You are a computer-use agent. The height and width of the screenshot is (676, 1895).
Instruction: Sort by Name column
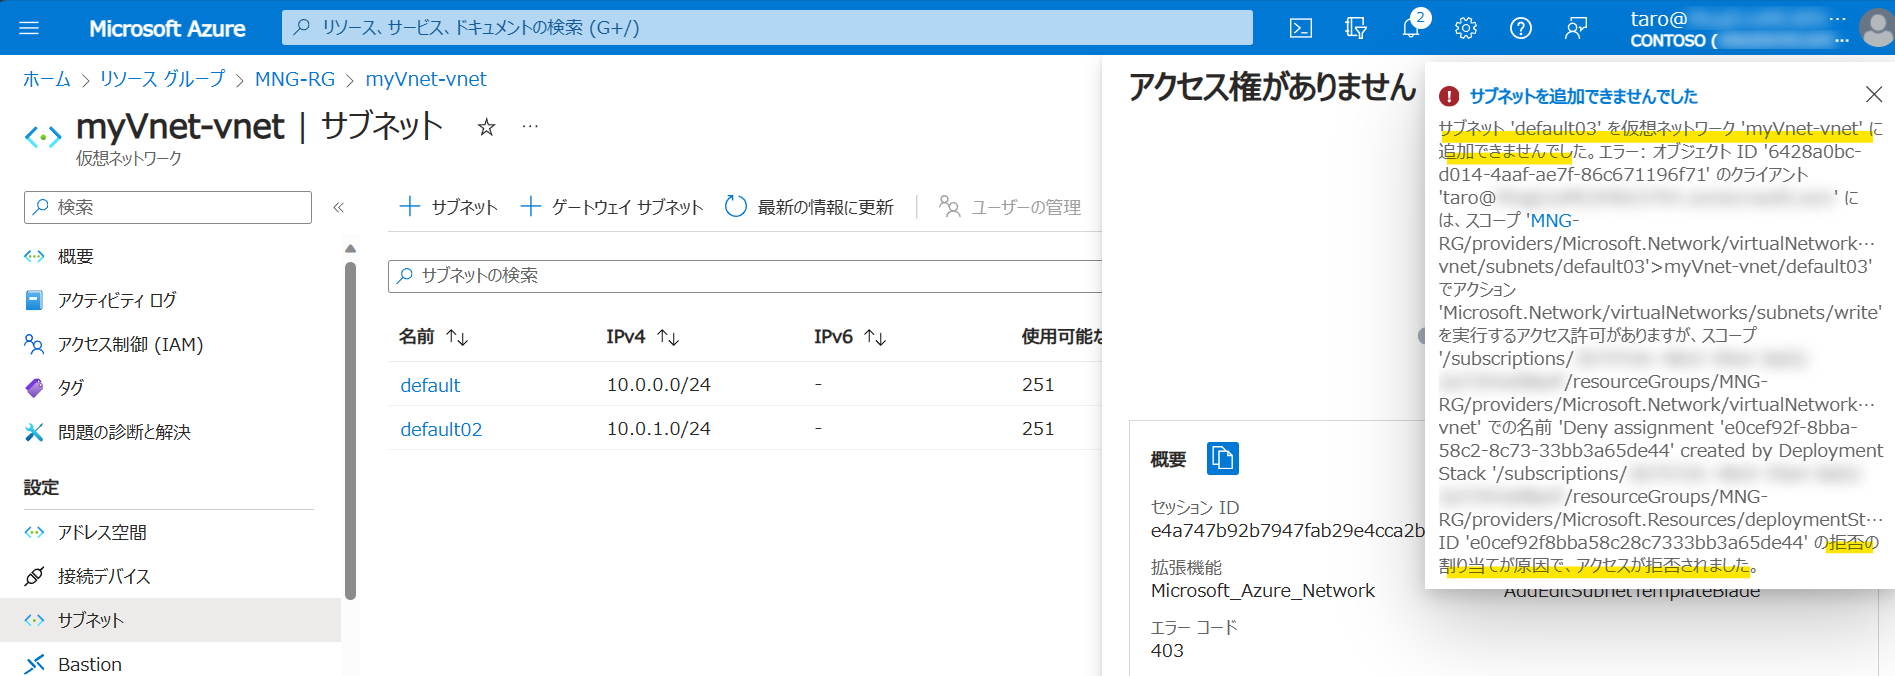(433, 337)
